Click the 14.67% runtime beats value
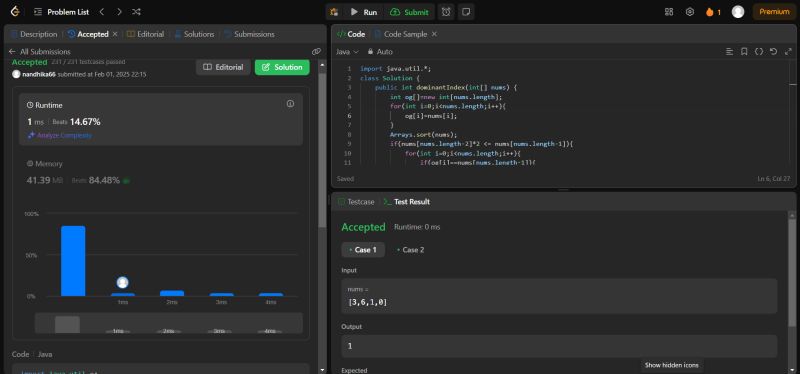Image resolution: width=800 pixels, height=374 pixels. [x=85, y=122]
